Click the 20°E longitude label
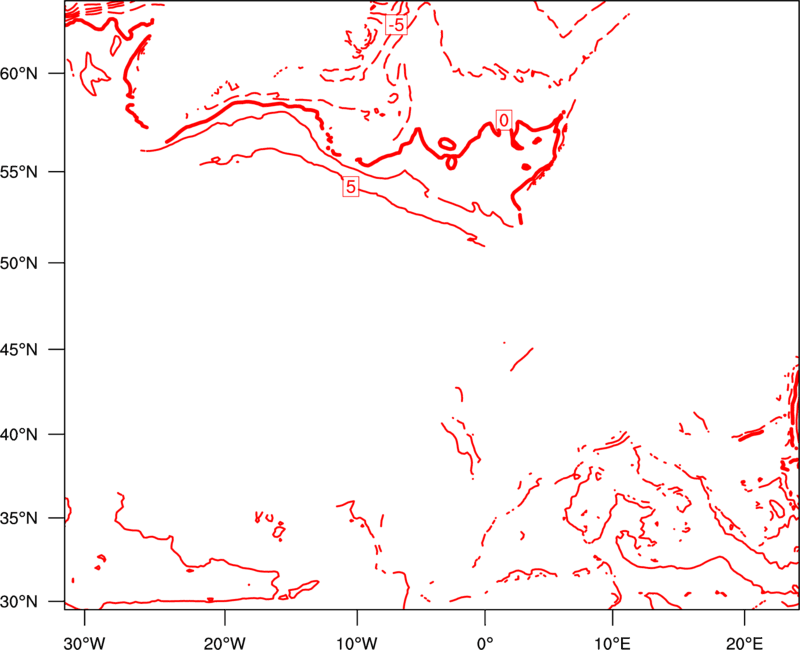 pos(744,643)
